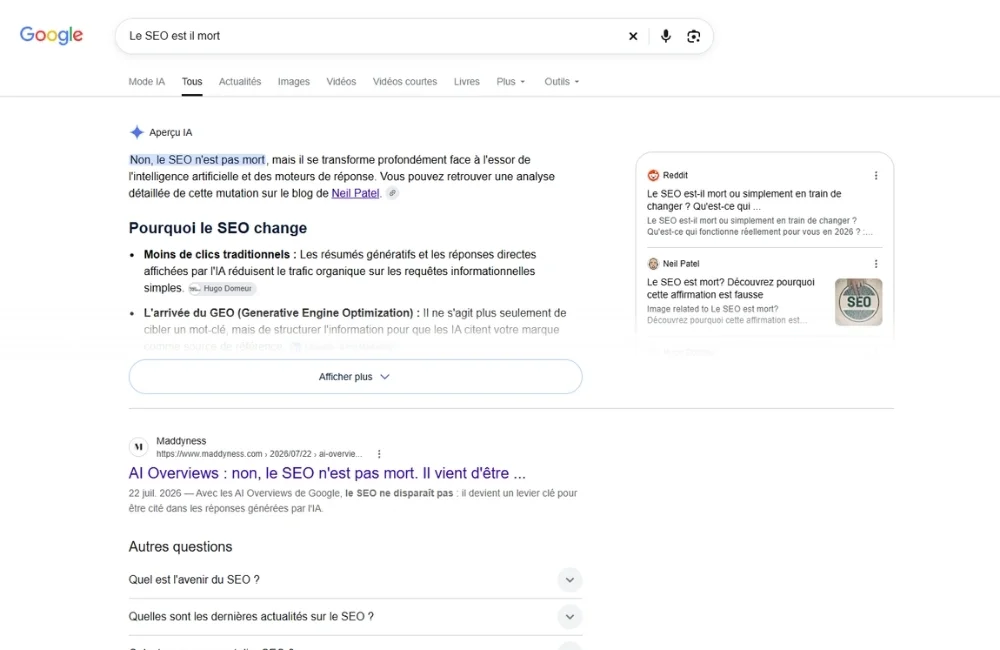The image size is (1000, 650).
Task: Click the link chip icon after Neil Patel
Action: (393, 193)
